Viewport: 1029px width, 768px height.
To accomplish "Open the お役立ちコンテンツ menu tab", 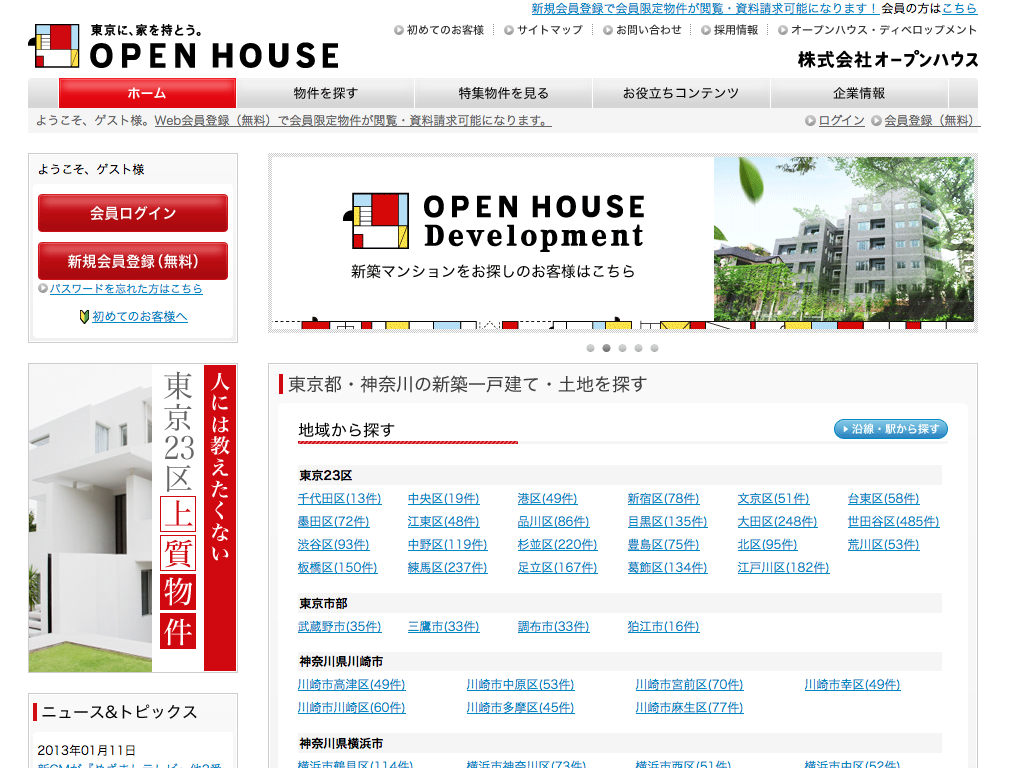I will pyautogui.click(x=681, y=93).
